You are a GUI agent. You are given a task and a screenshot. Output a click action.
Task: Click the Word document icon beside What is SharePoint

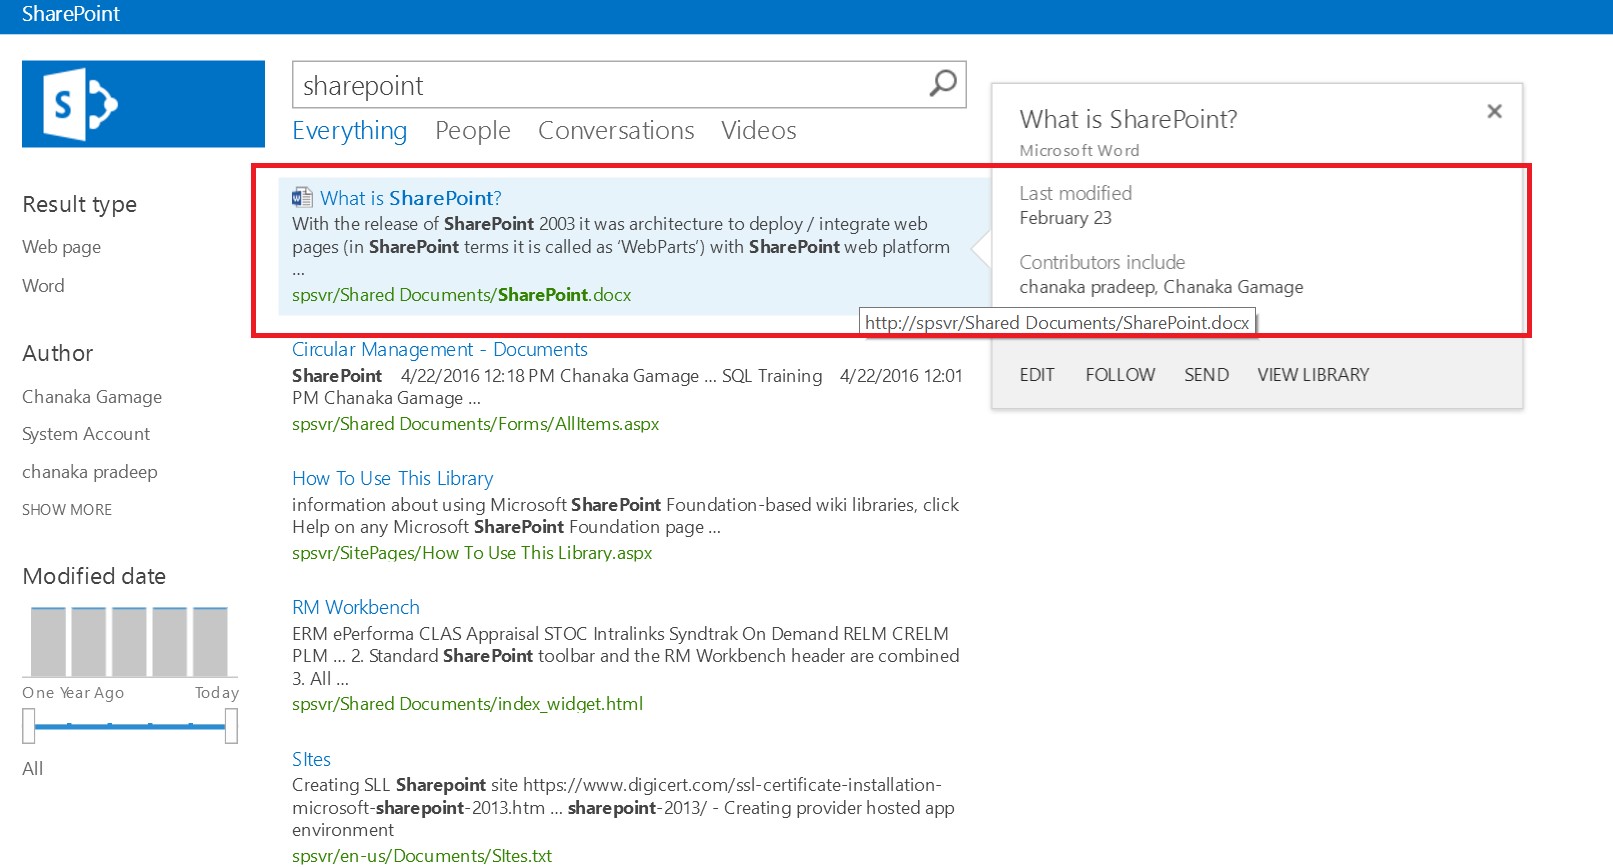(x=302, y=197)
